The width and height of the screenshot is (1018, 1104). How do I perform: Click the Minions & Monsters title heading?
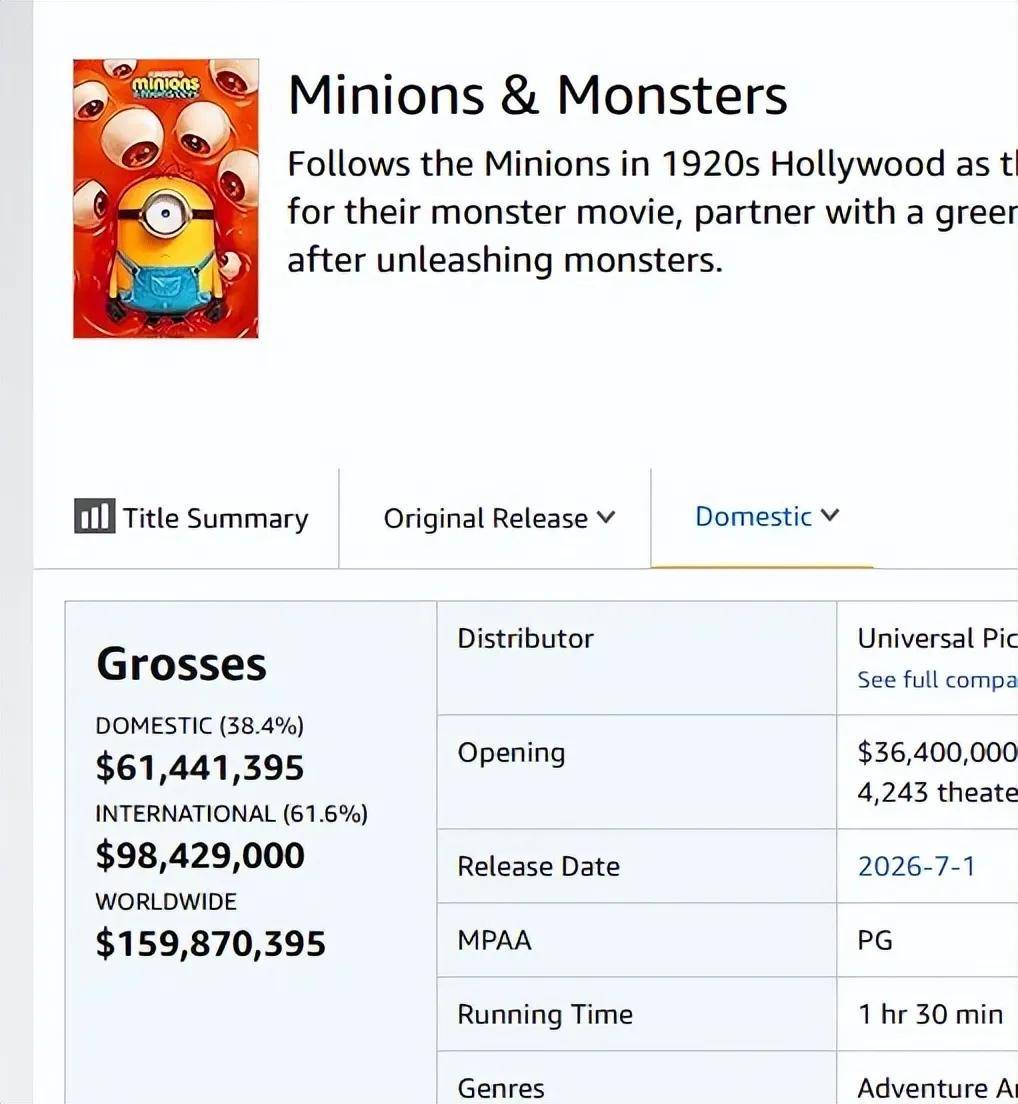538,95
